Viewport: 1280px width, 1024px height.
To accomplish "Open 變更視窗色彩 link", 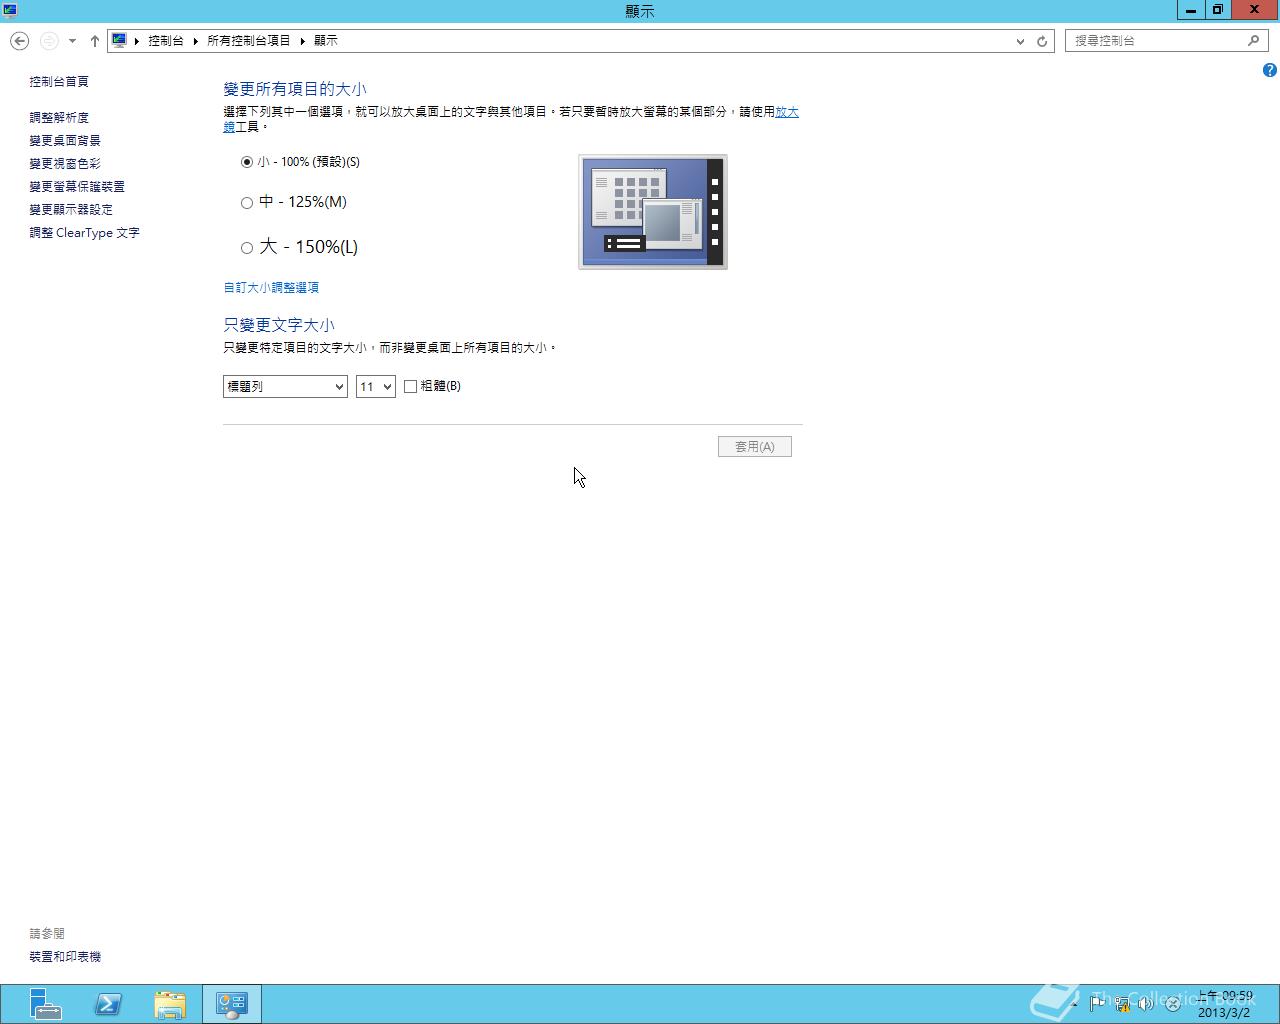I will pos(65,164).
